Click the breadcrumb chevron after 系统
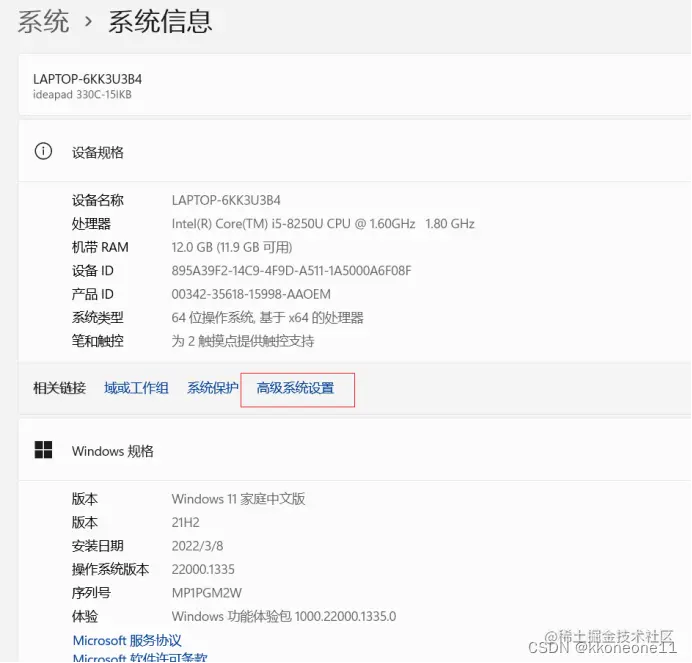The height and width of the screenshot is (663, 692). (89, 21)
